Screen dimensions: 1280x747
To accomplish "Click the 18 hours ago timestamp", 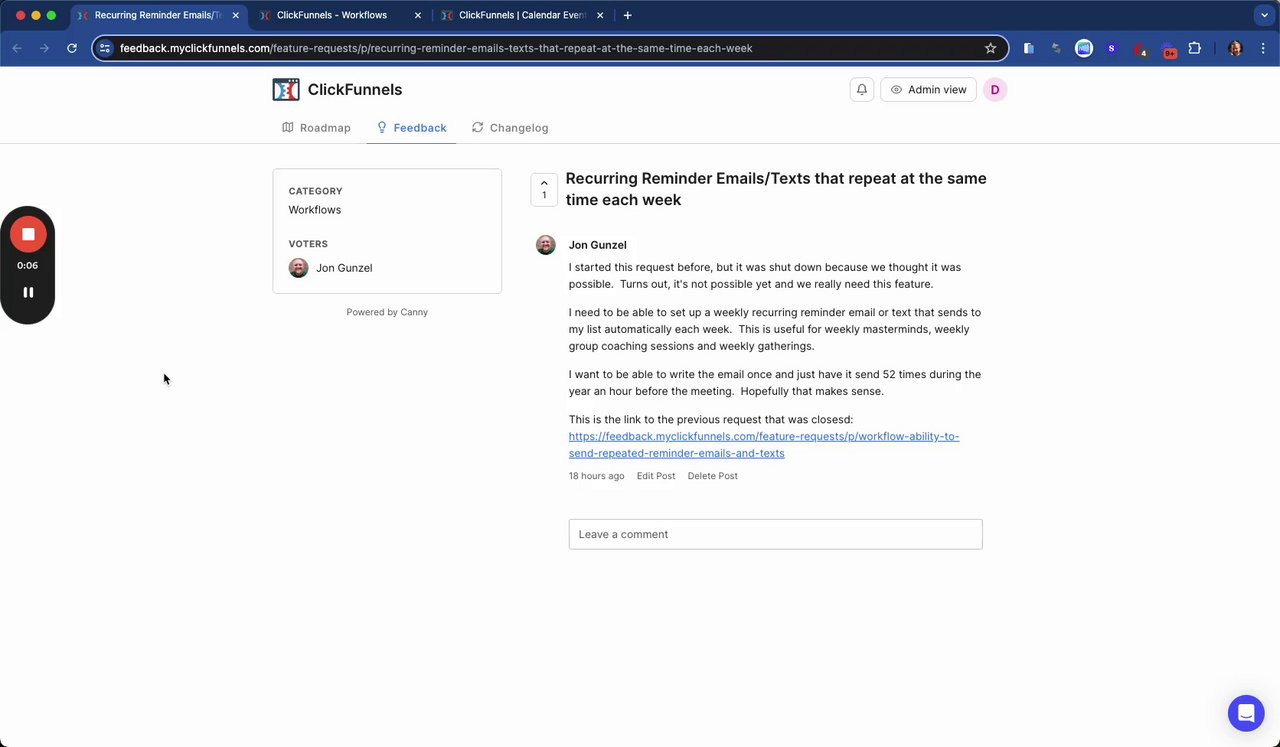I will 597,476.
